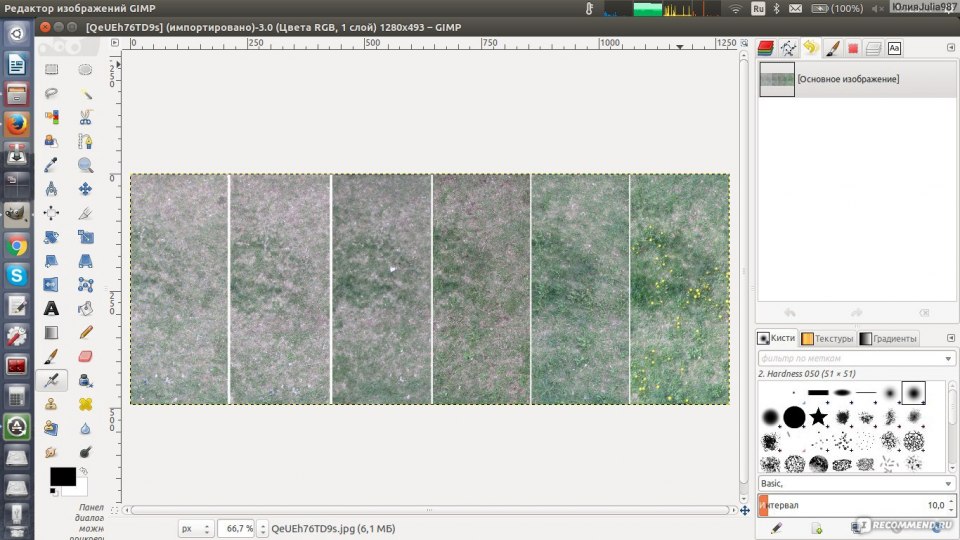Select the Ellipse Select tool
Screen dimensions: 960x540
[85, 70]
